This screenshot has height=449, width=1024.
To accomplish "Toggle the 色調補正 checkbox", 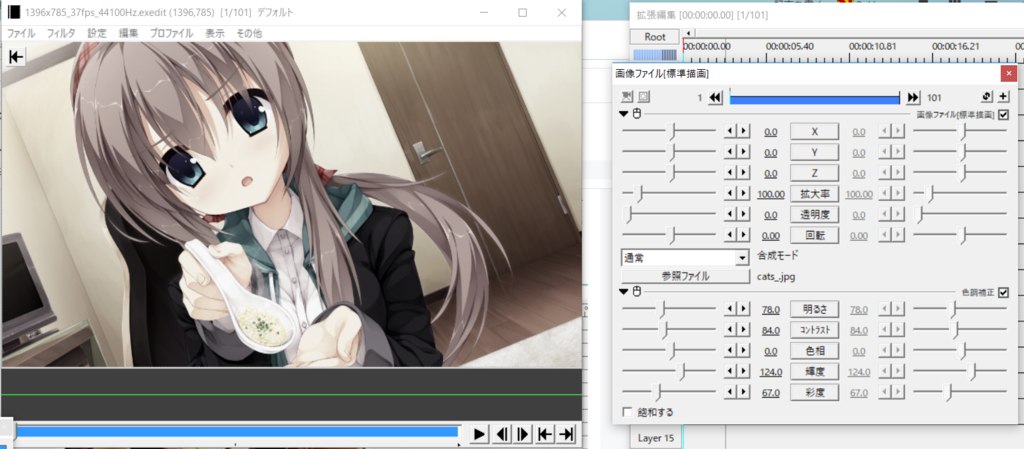I will [x=1004, y=292].
